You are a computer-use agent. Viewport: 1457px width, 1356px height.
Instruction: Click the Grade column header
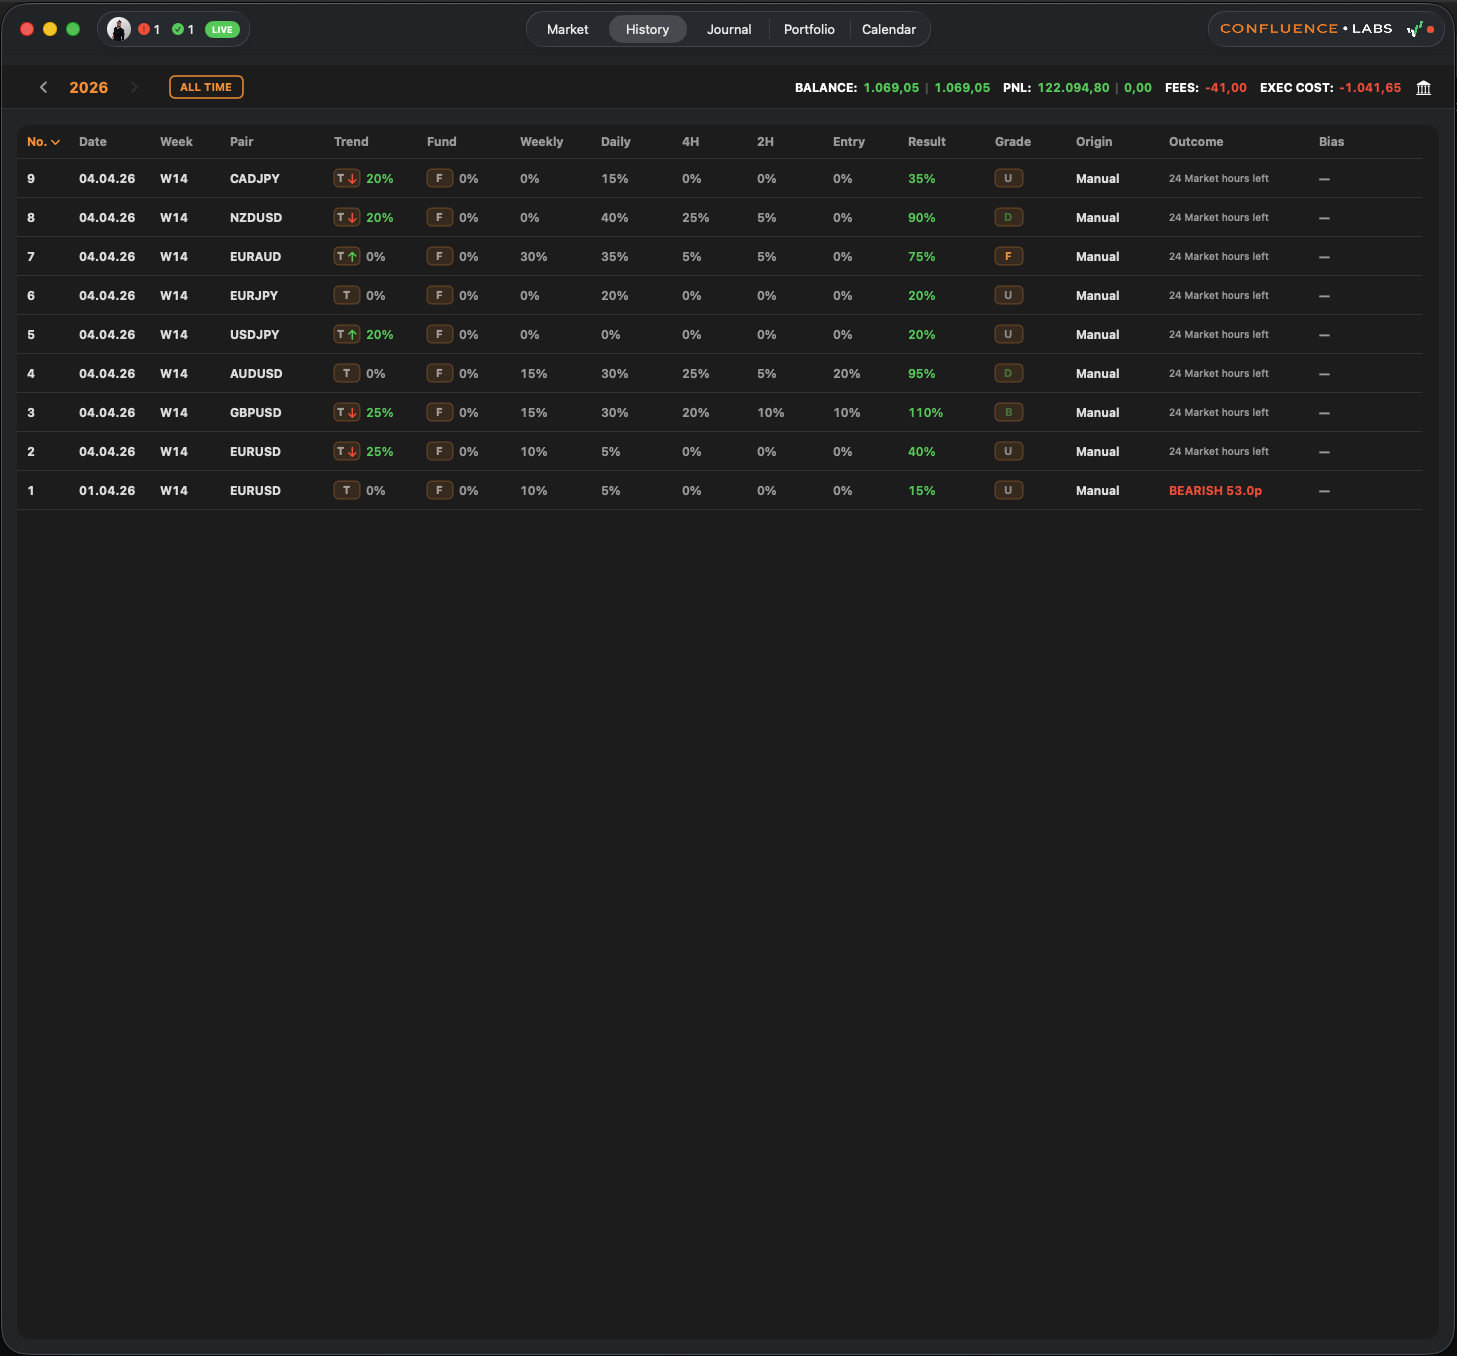(x=1013, y=142)
